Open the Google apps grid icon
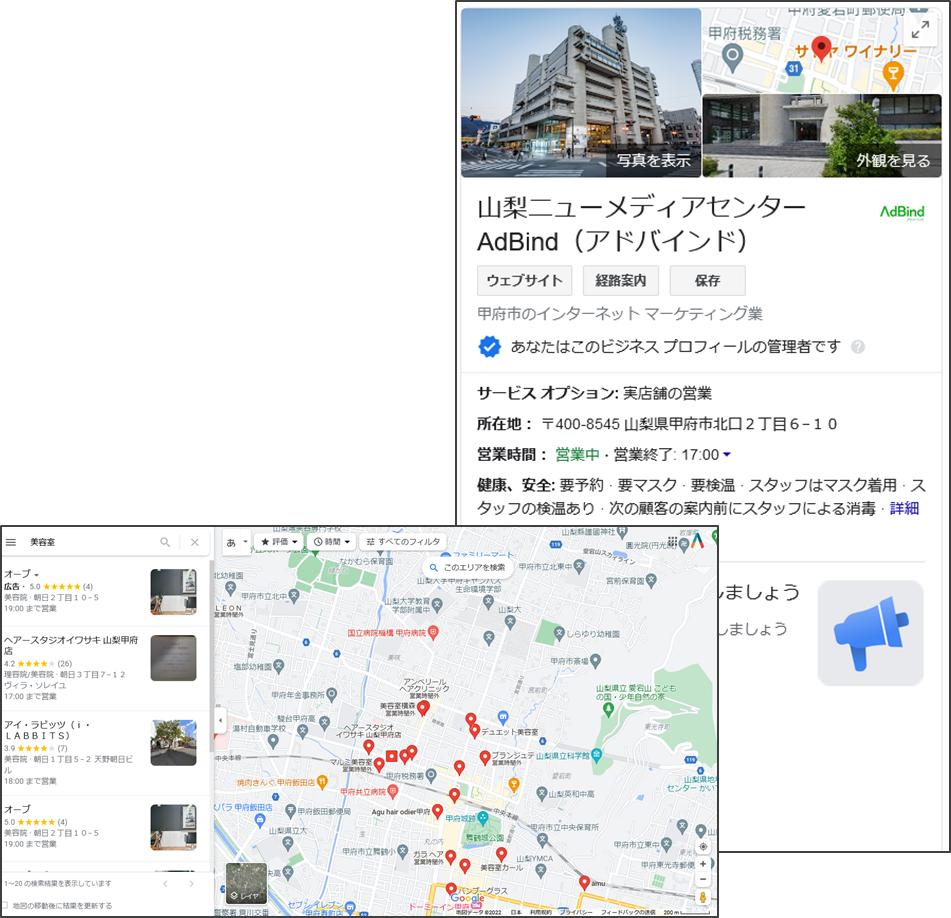Image resolution: width=951 pixels, height=918 pixels. (672, 541)
